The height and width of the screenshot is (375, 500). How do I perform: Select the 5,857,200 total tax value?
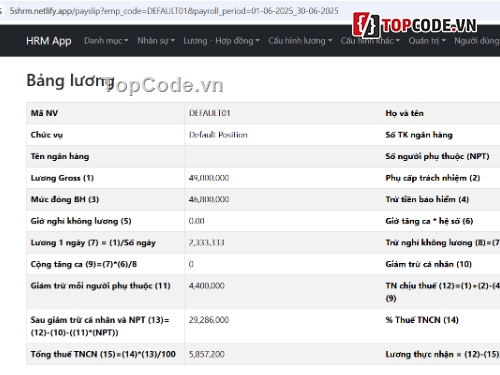click(206, 354)
